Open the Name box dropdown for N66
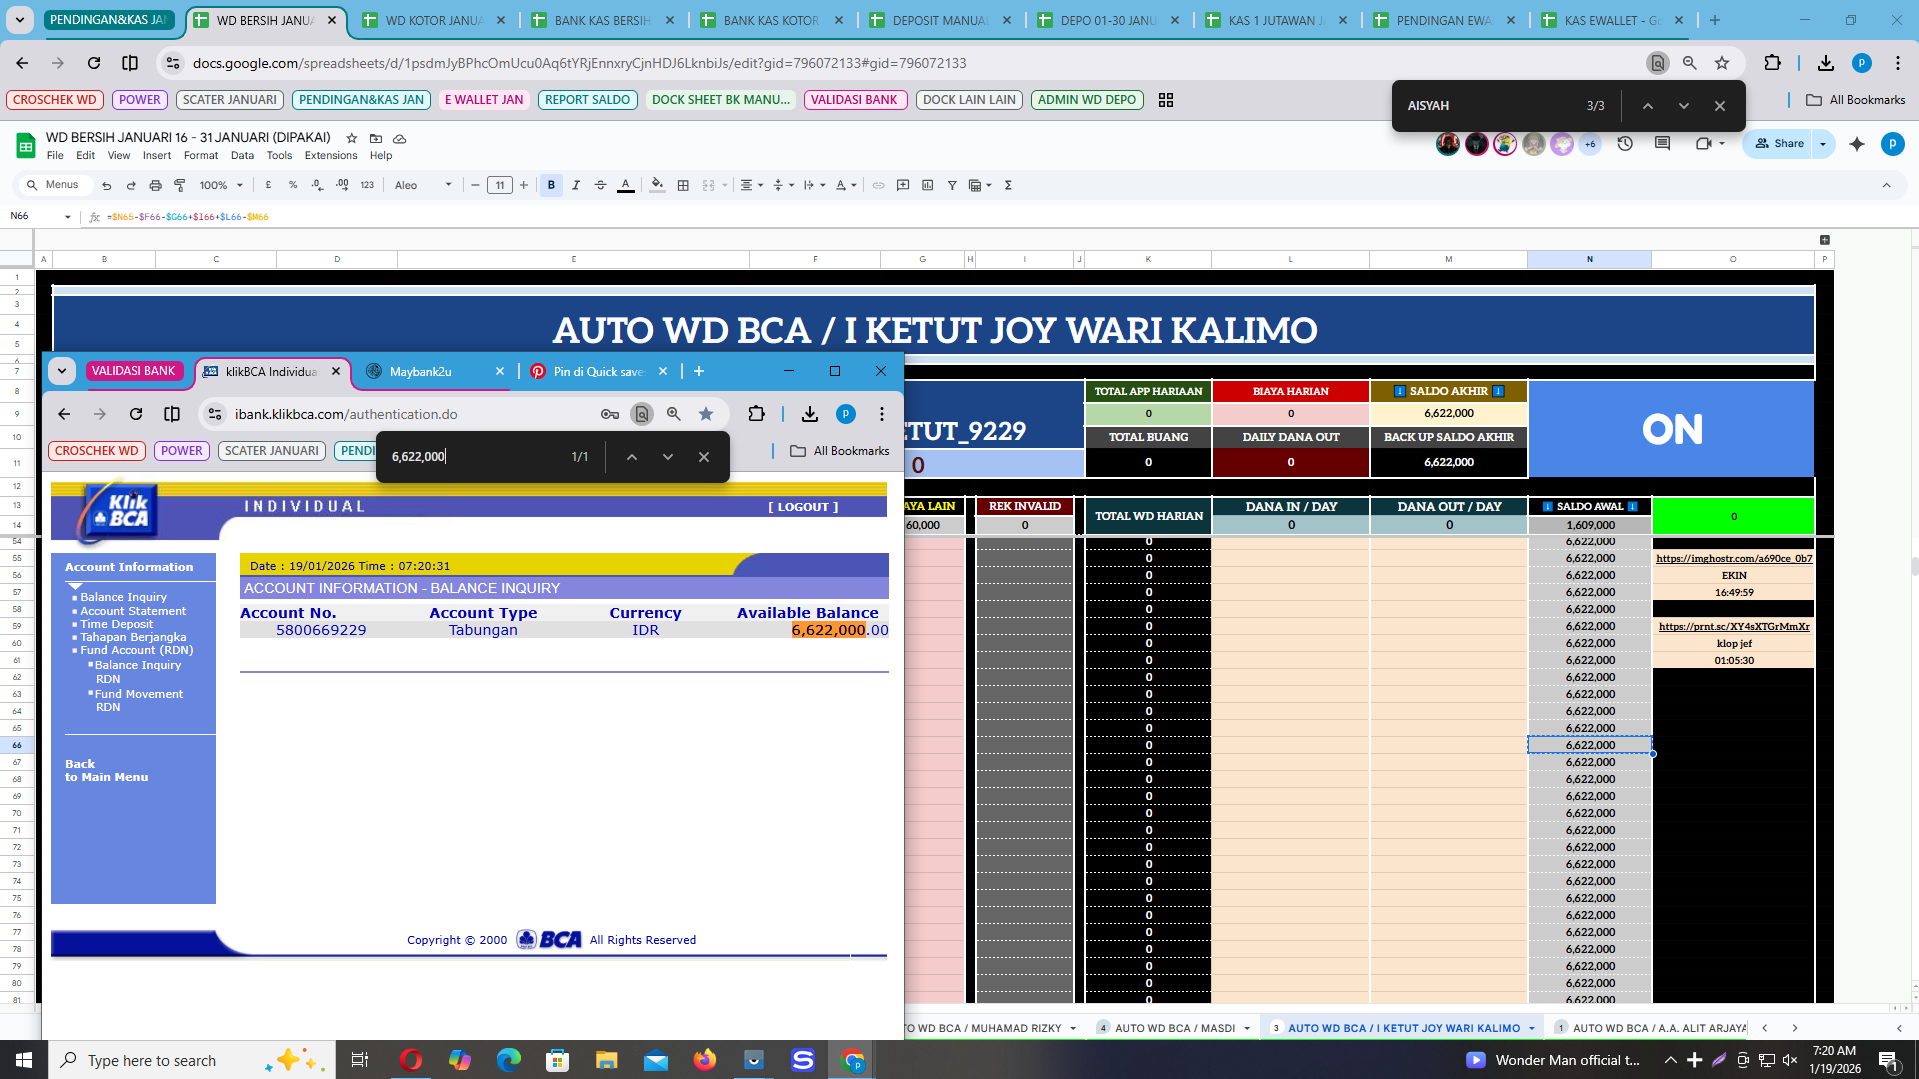The image size is (1919, 1079). pos(67,217)
